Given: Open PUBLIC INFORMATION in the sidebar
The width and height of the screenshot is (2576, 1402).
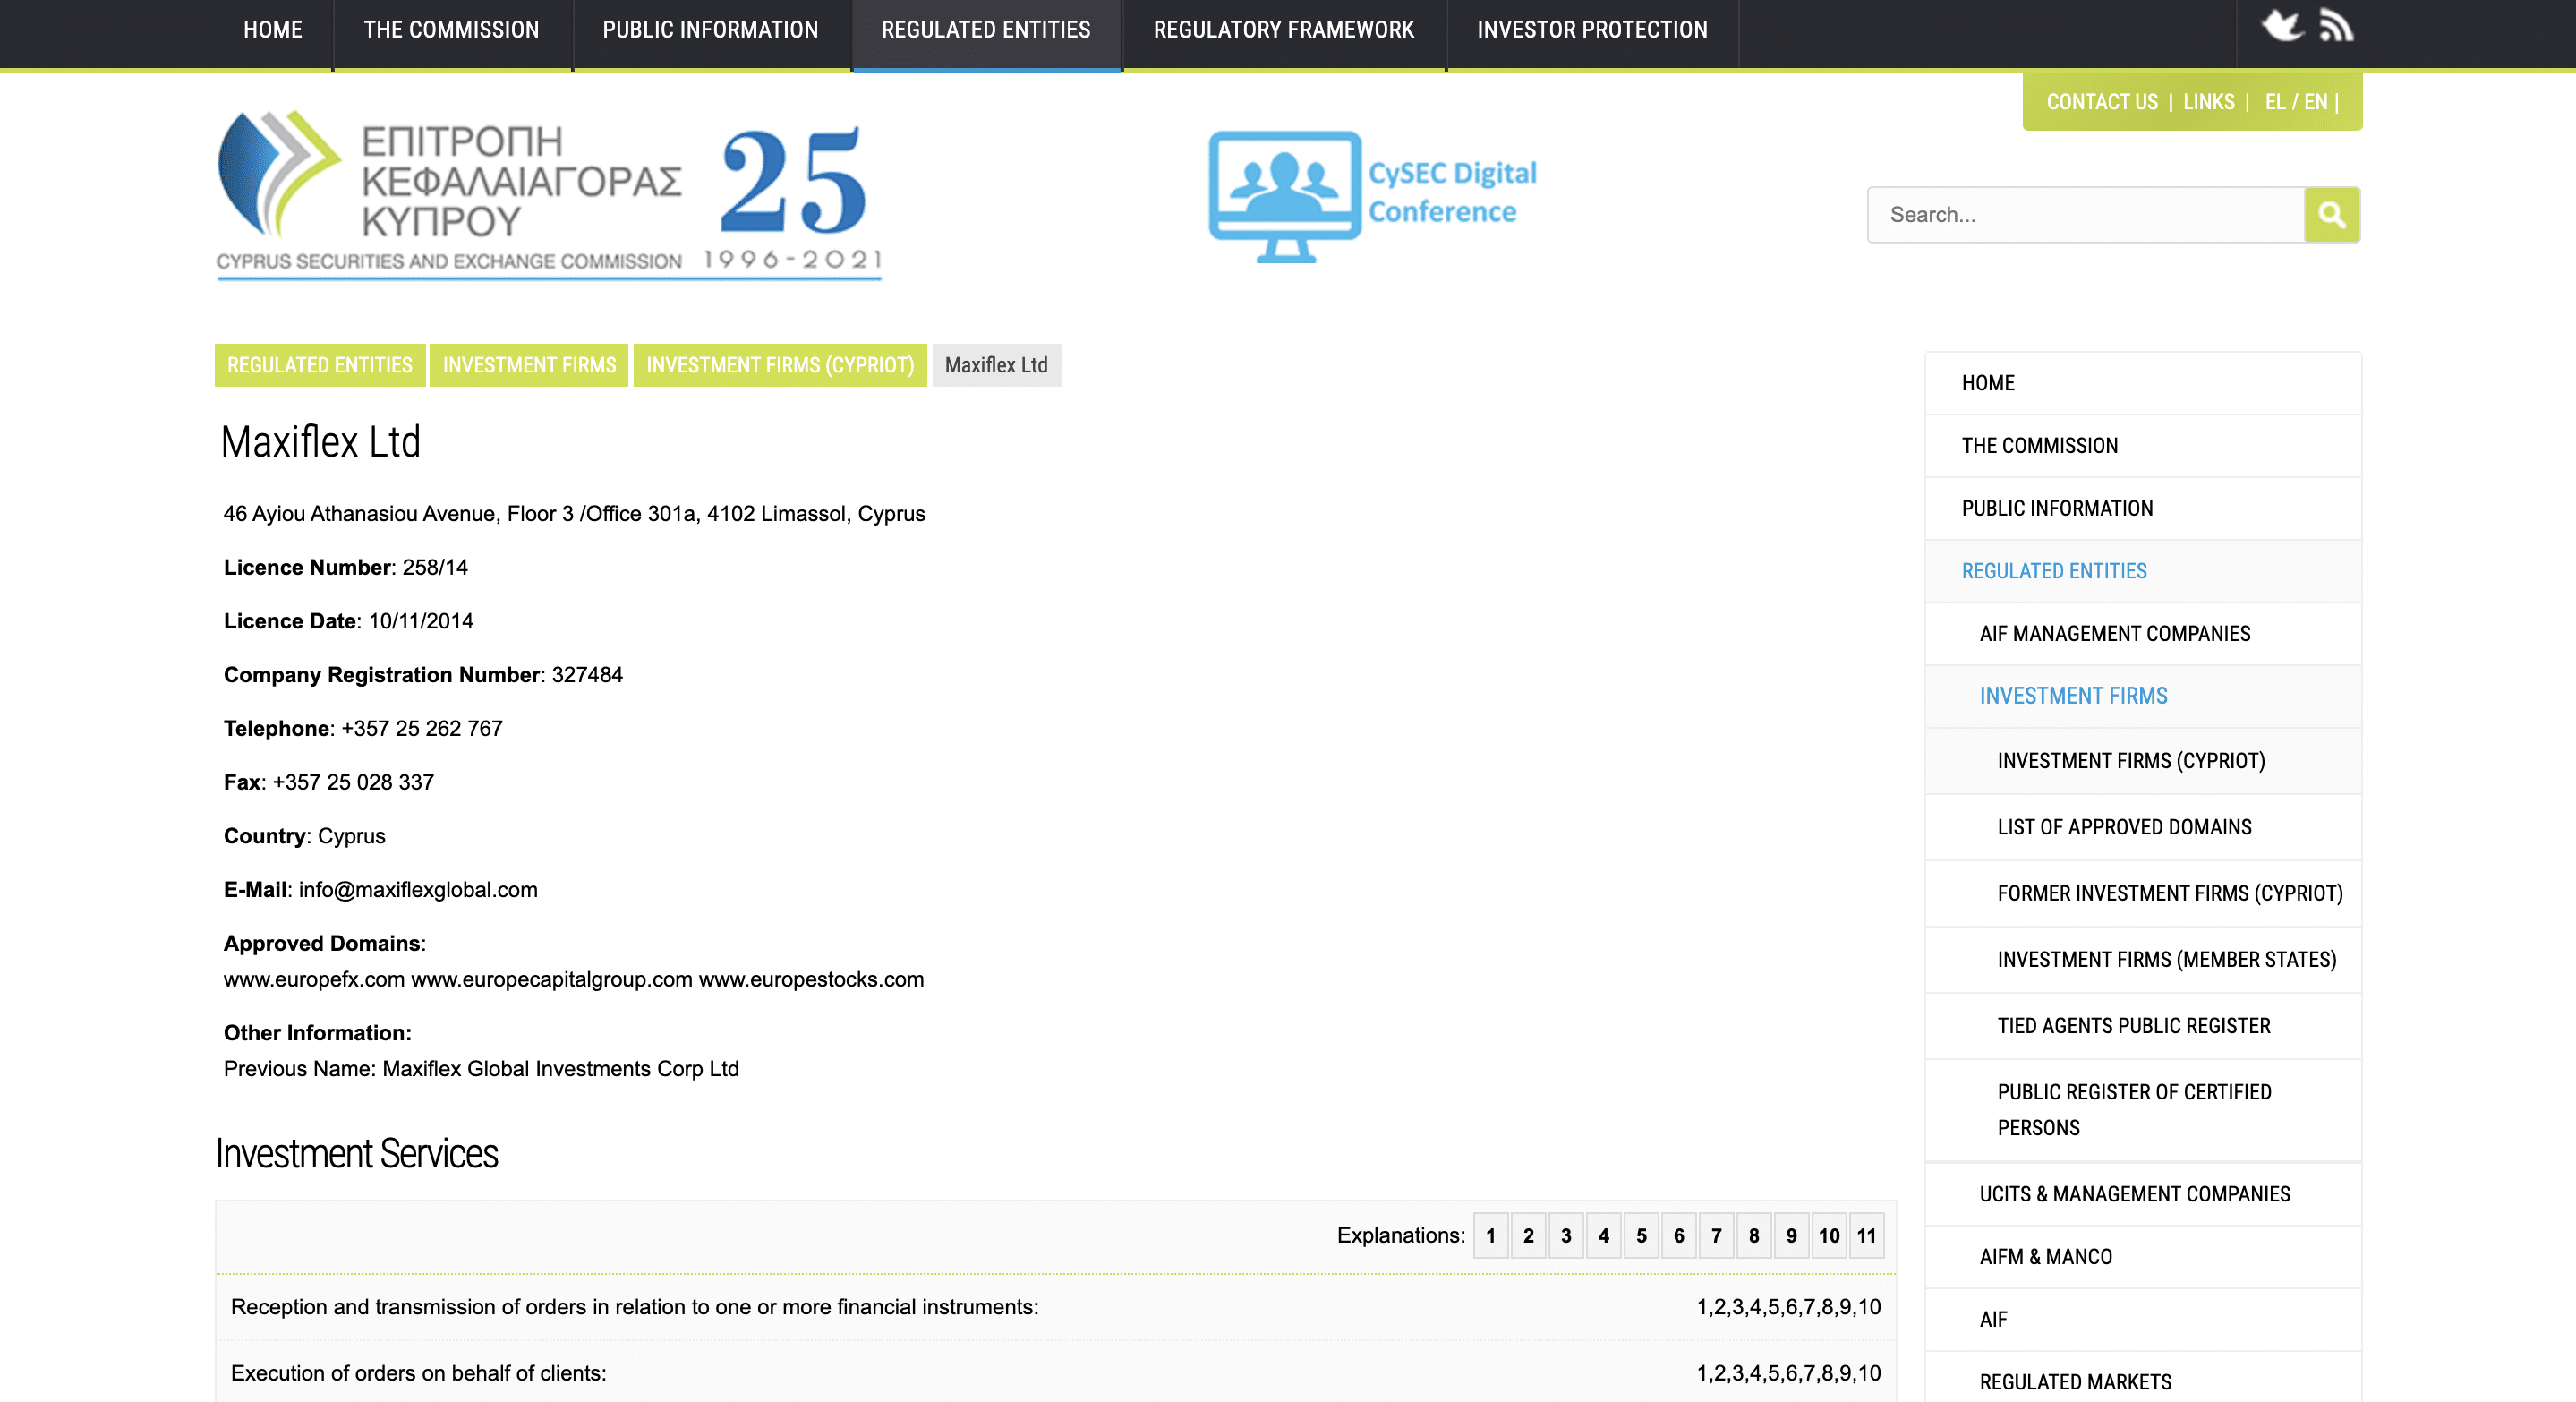Looking at the screenshot, I should pyautogui.click(x=2143, y=509).
